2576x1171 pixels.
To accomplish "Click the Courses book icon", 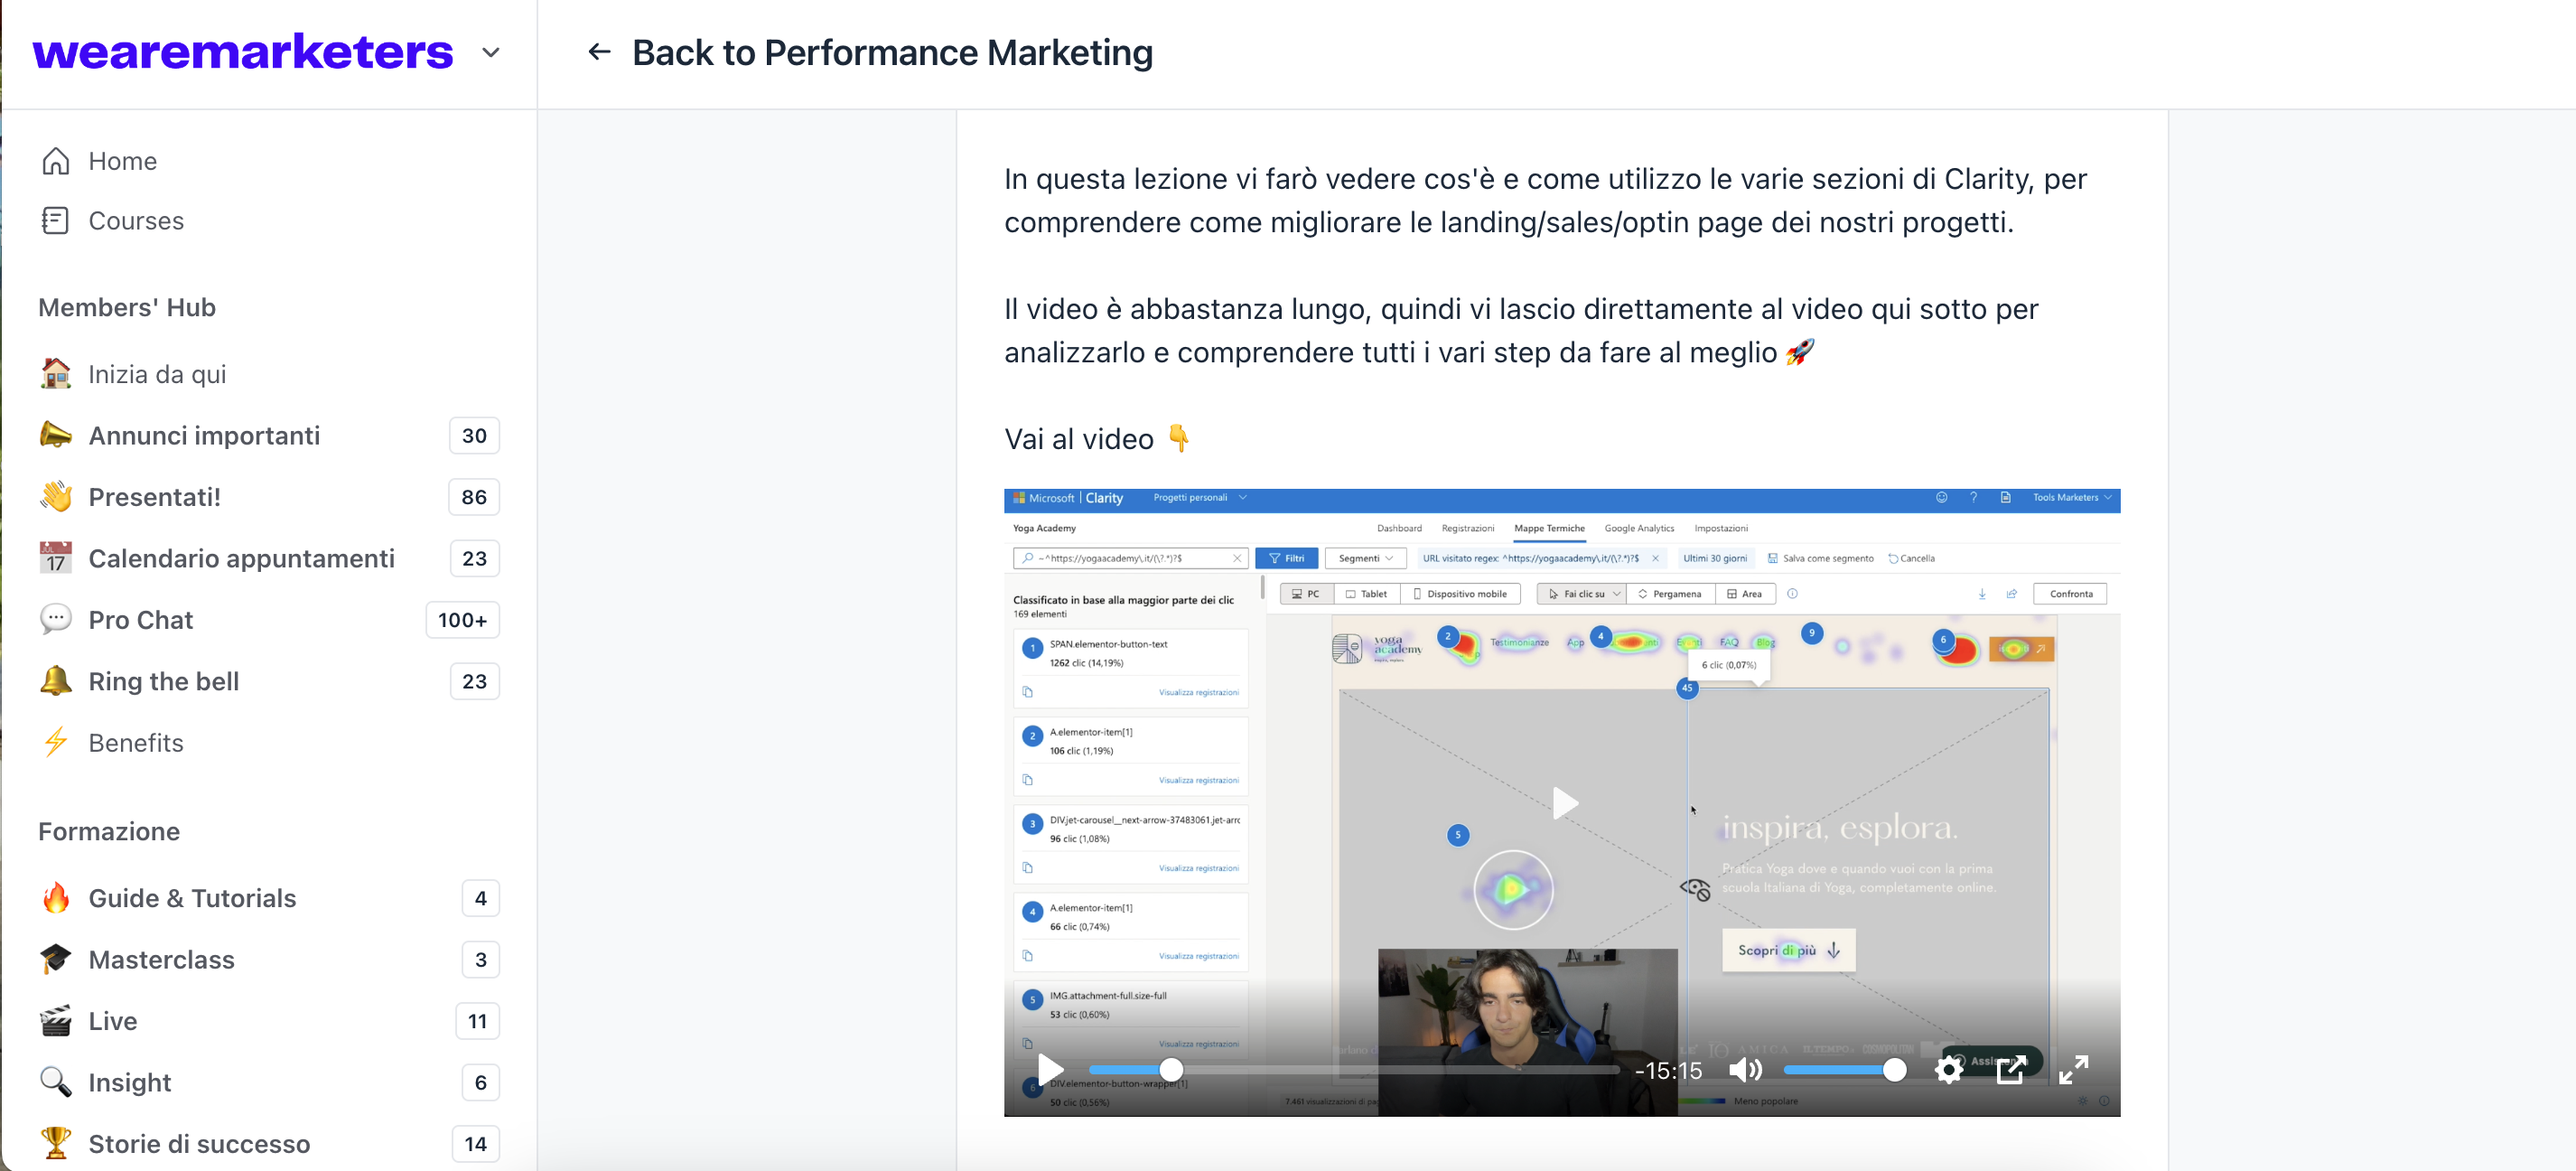I will 56,220.
